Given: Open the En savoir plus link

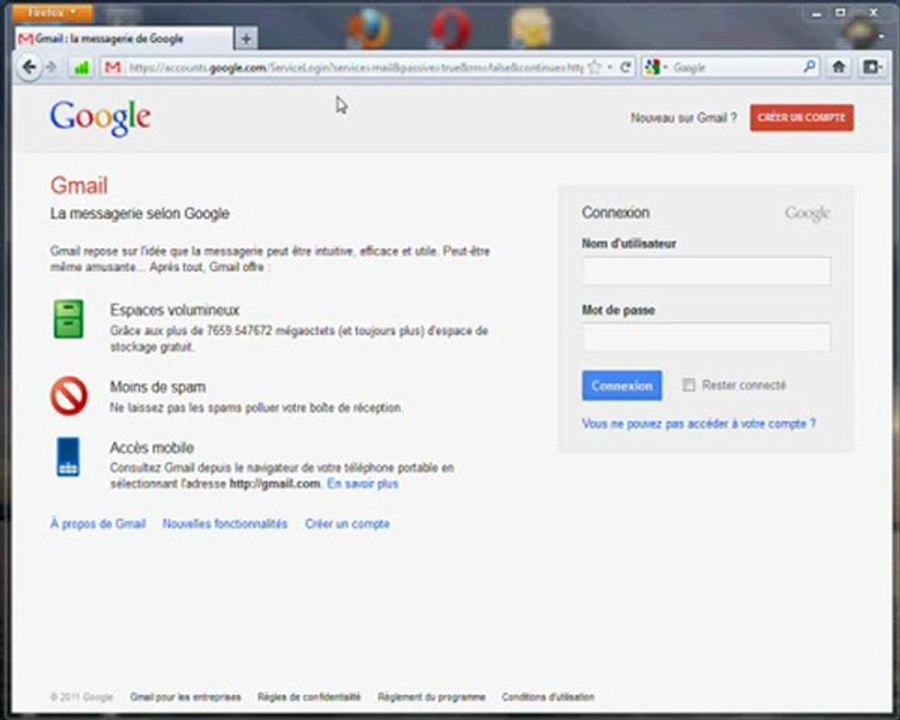Looking at the screenshot, I should [362, 483].
